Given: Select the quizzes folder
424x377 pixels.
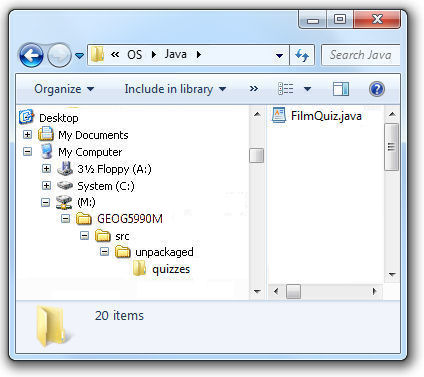Looking at the screenshot, I should 171,269.
